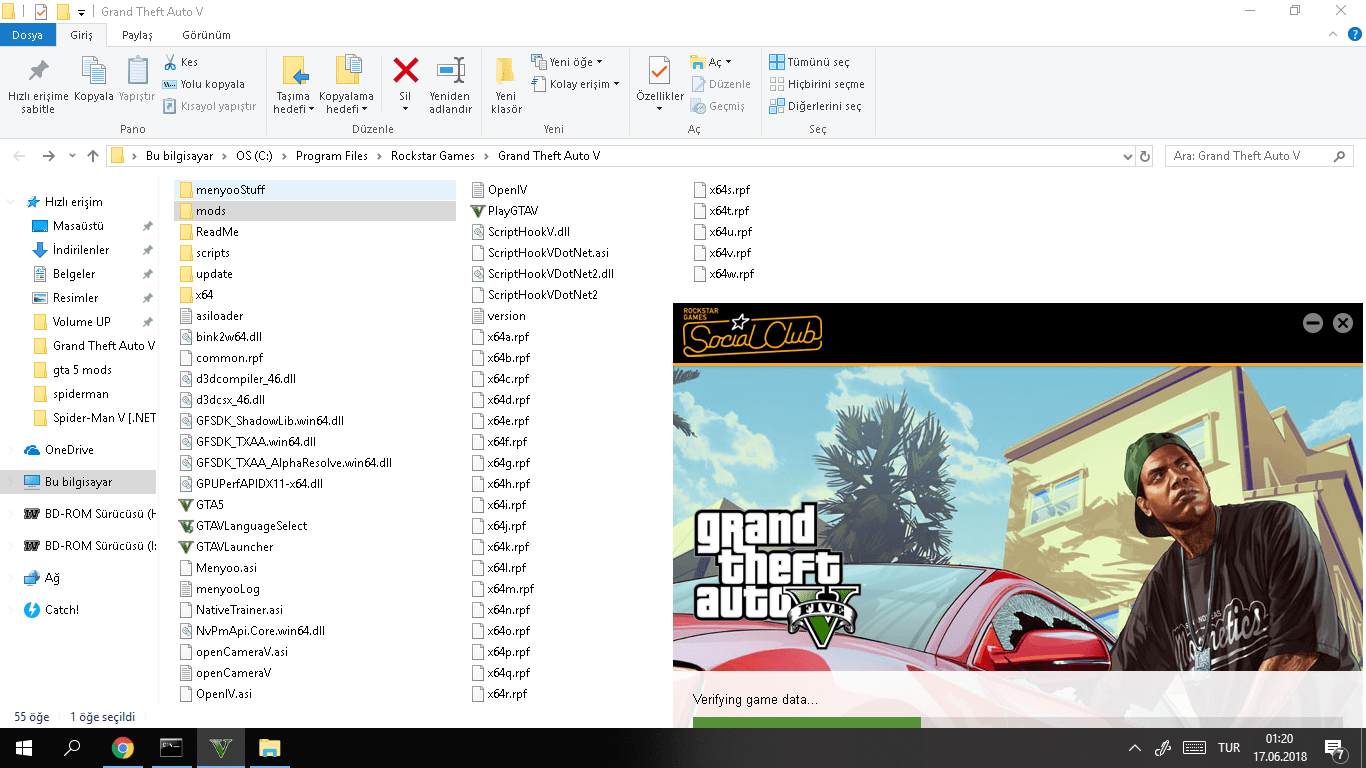Image resolution: width=1366 pixels, height=768 pixels.
Task: Click Yeniden adlandır rename icon
Action: click(451, 86)
